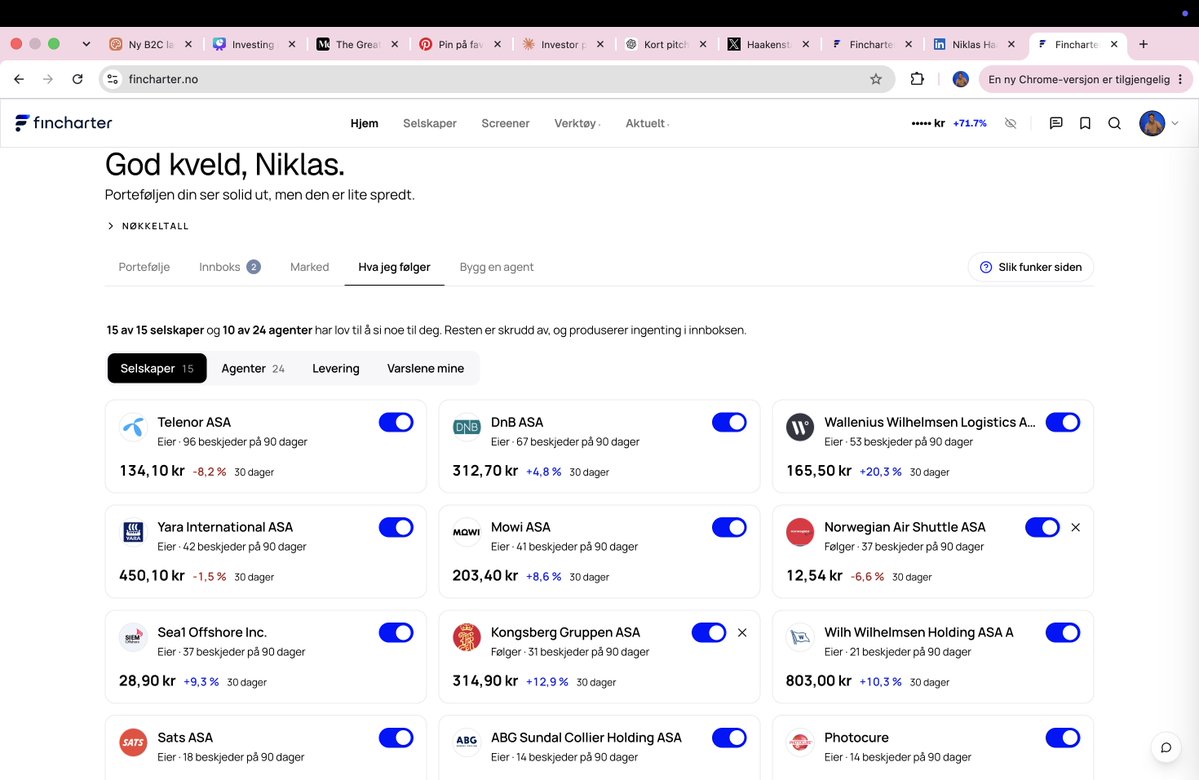
Task: Open Chrome extensions puzzle icon
Action: 917,79
